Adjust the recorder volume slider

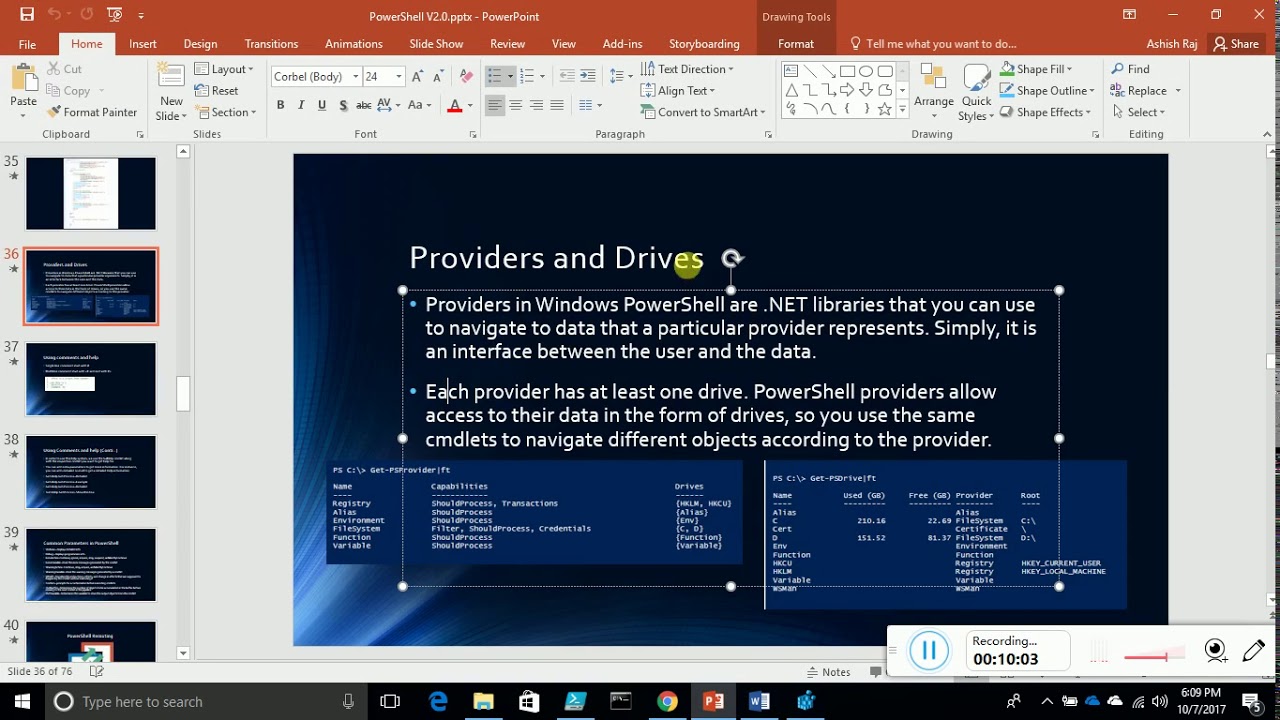click(x=1155, y=657)
